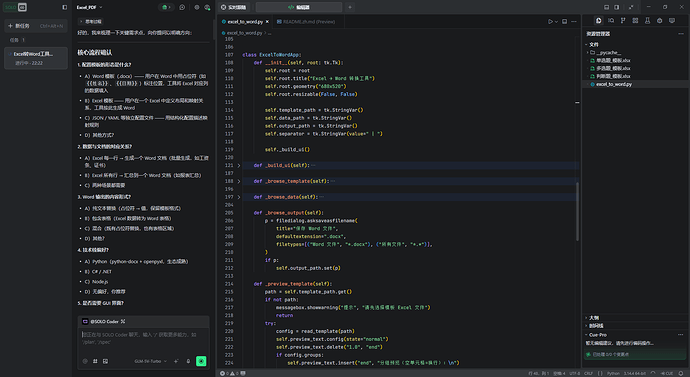Screen dimensions: 690x377
Task: Attach an image via picture icon
Action: (105, 361)
